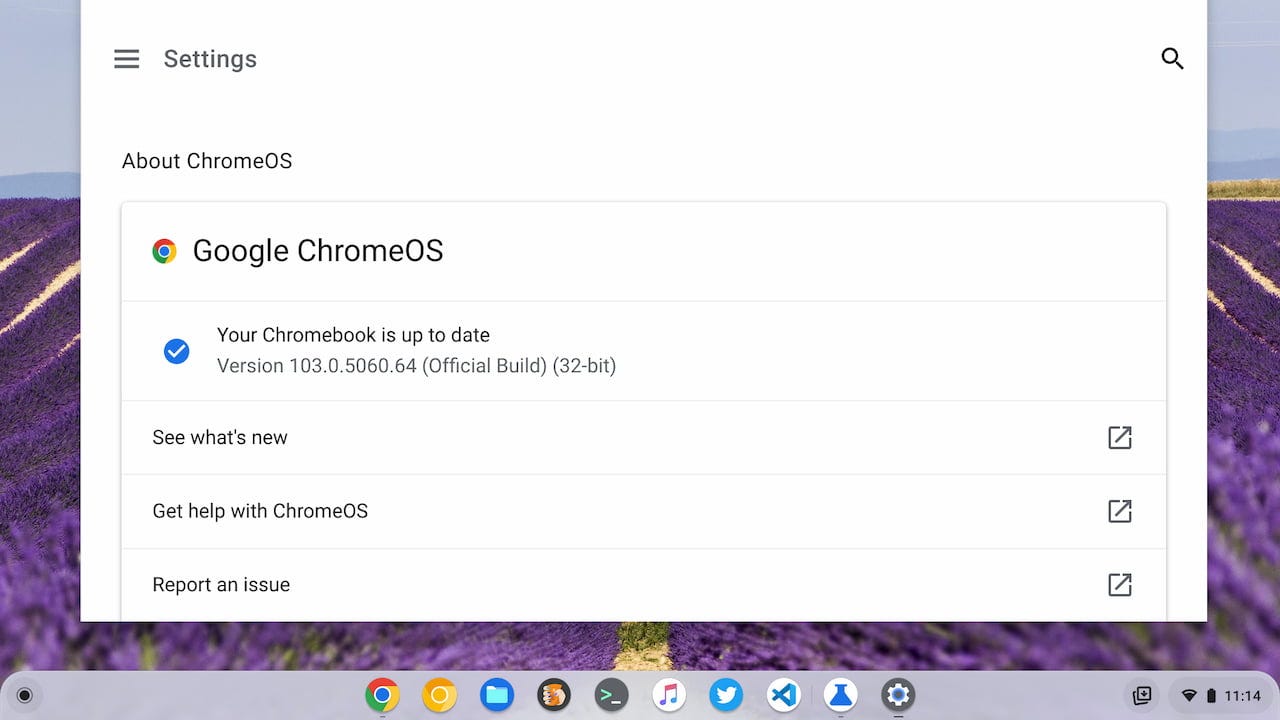The image size is (1280, 720).
Task: Open the Terminal app from the shelf
Action: (612, 695)
